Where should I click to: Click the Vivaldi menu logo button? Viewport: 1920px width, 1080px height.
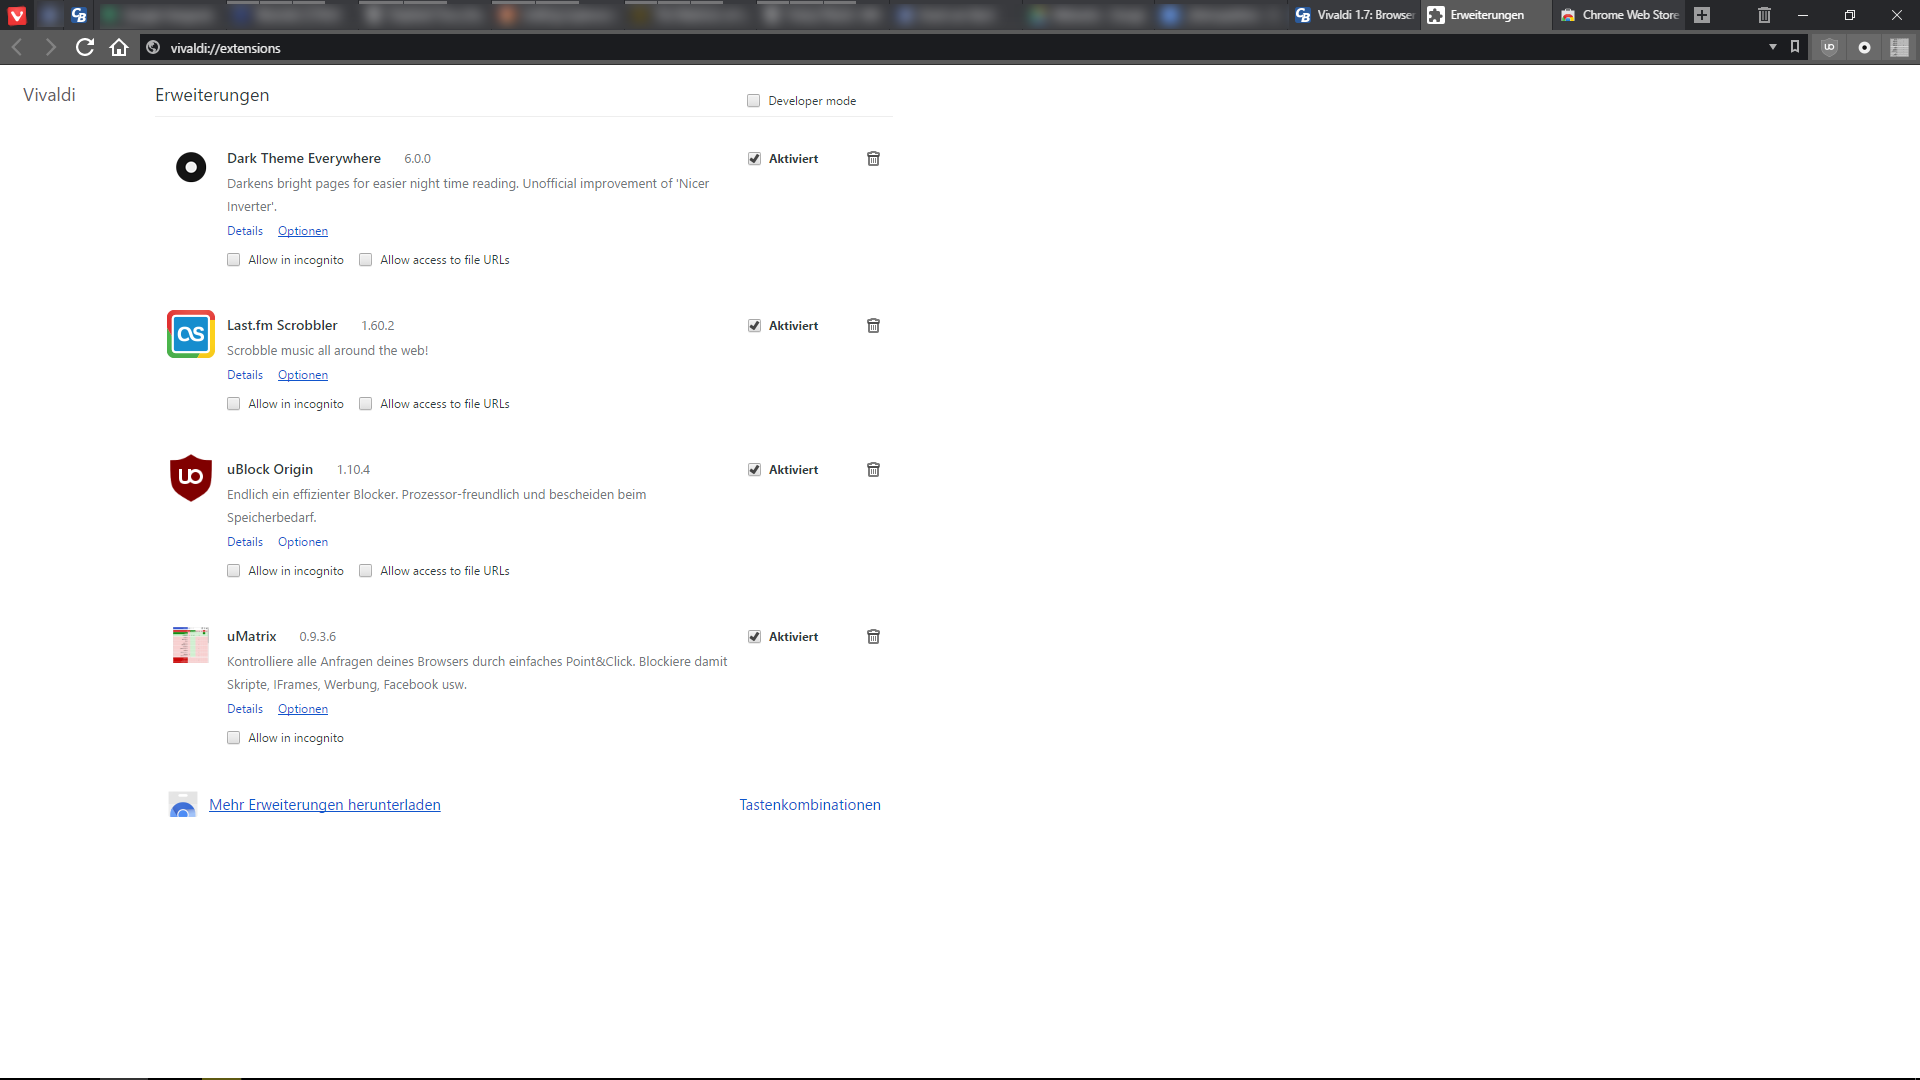[17, 15]
